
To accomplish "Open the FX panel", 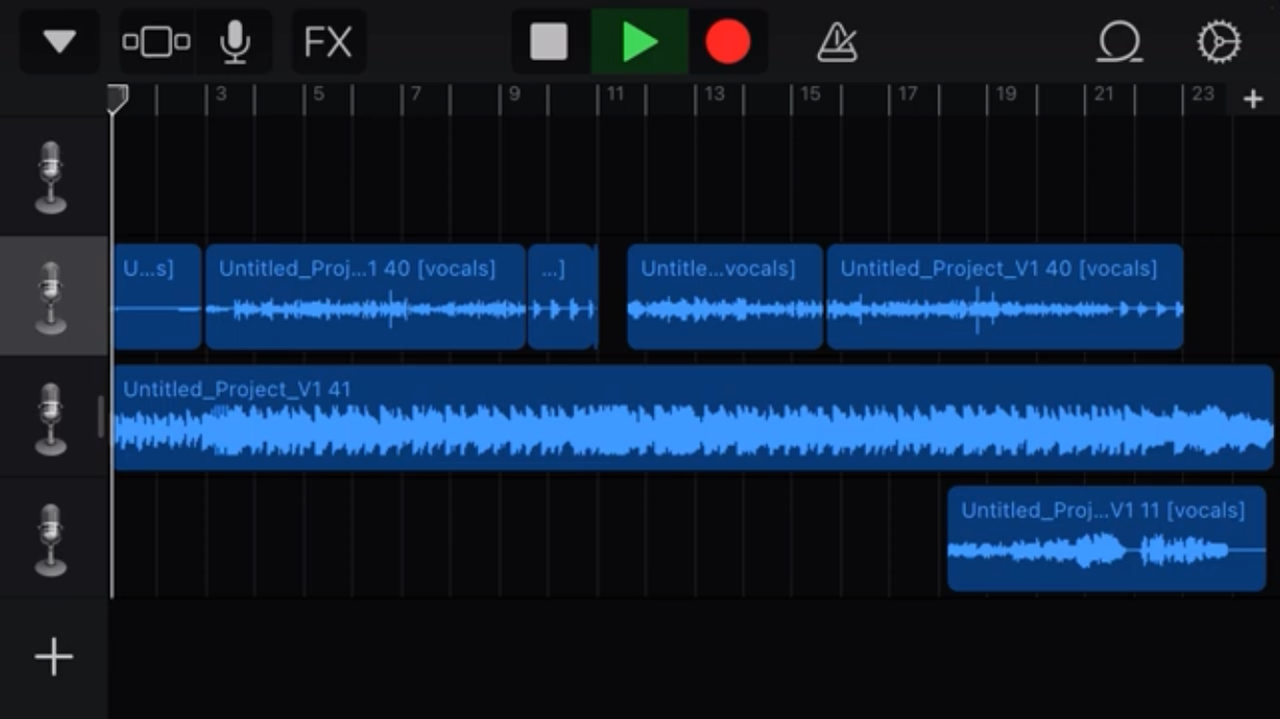I will [x=328, y=42].
